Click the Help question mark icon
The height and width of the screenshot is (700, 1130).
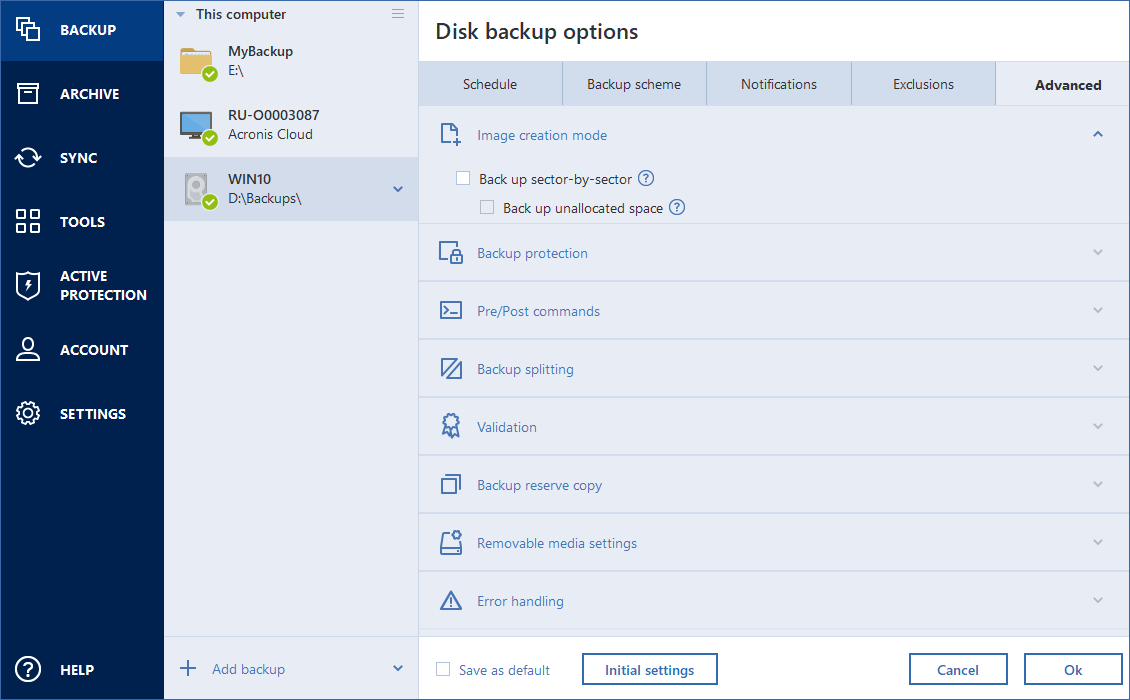[x=28, y=670]
